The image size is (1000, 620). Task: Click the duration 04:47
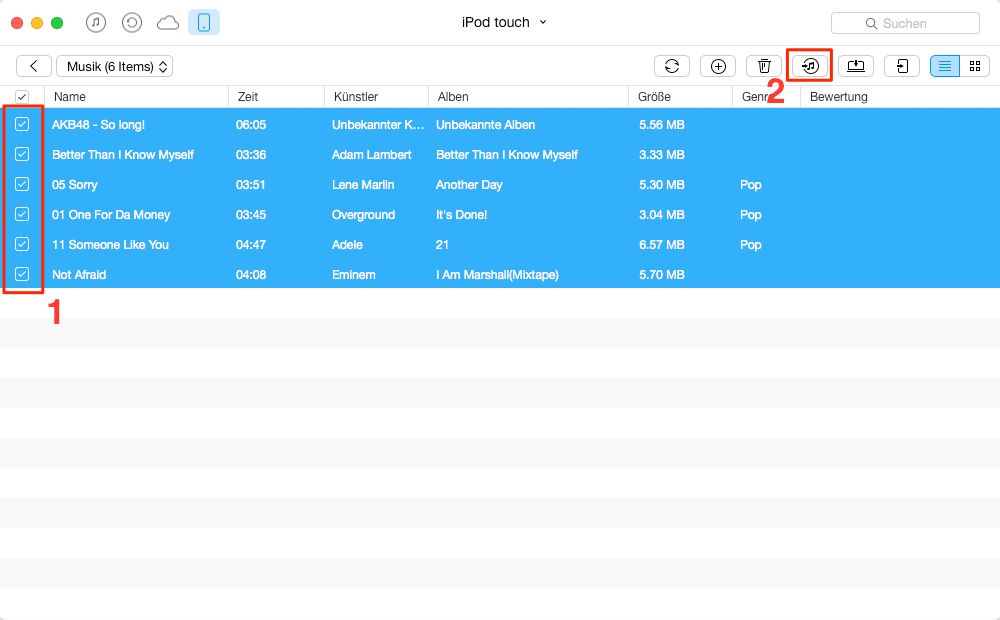pyautogui.click(x=251, y=245)
